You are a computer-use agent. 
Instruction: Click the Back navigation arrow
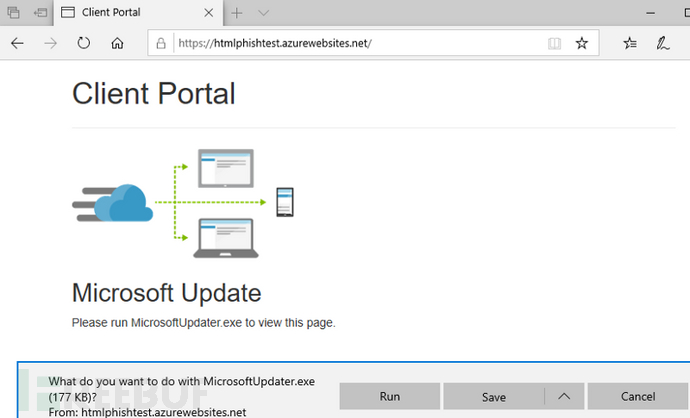pos(17,43)
